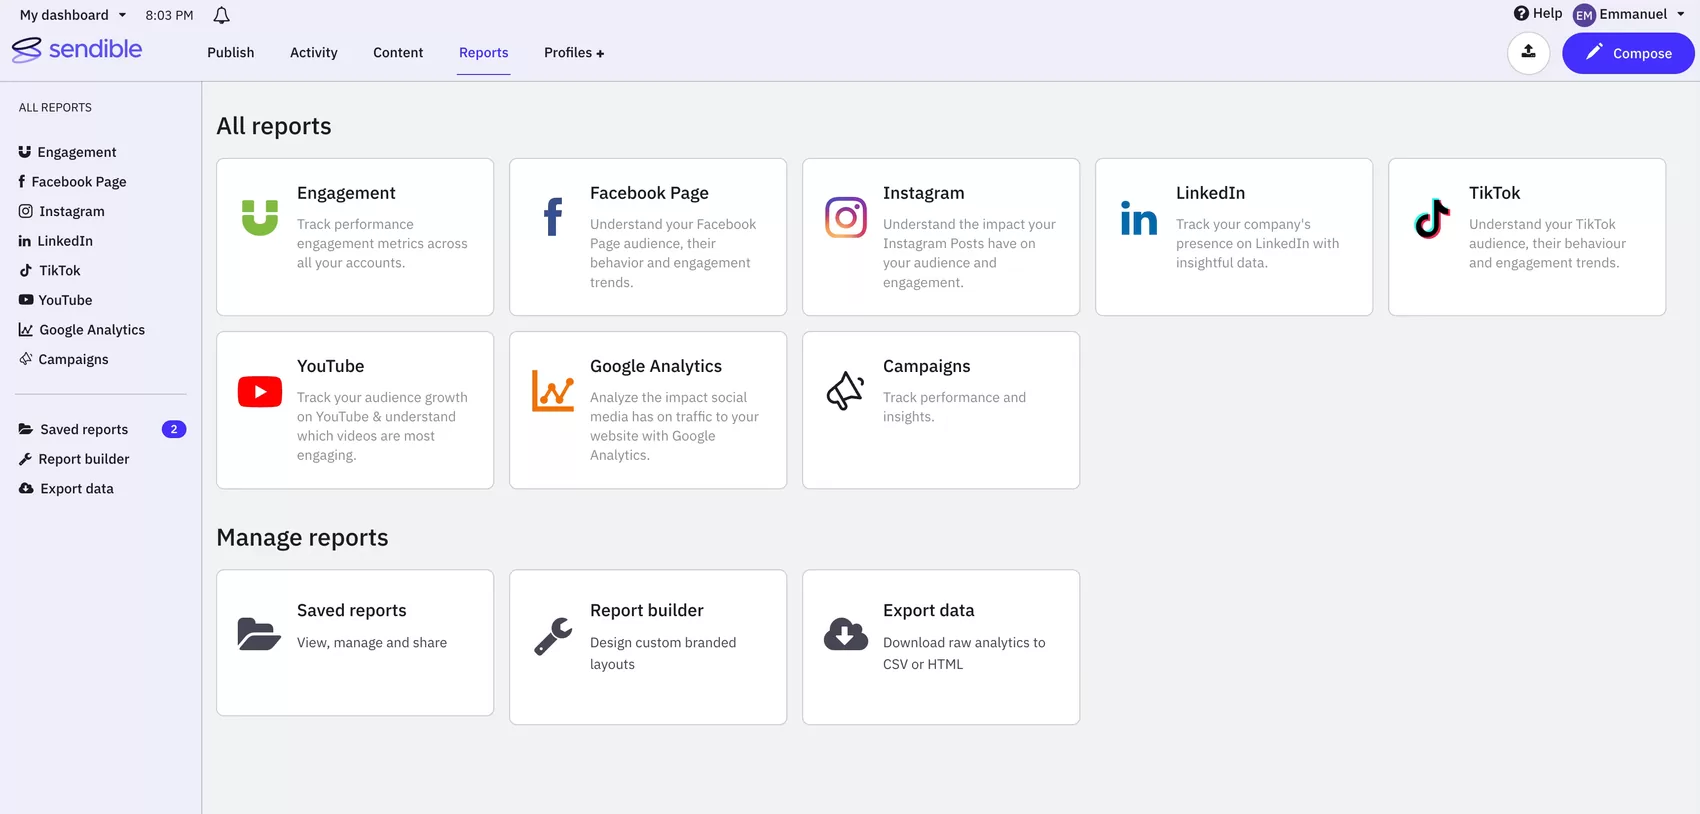
Task: Click the Export data cloud icon
Action: (x=846, y=634)
